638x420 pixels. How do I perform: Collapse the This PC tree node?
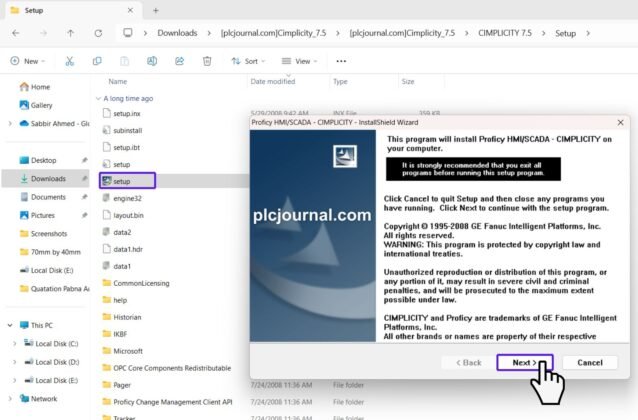(9, 325)
